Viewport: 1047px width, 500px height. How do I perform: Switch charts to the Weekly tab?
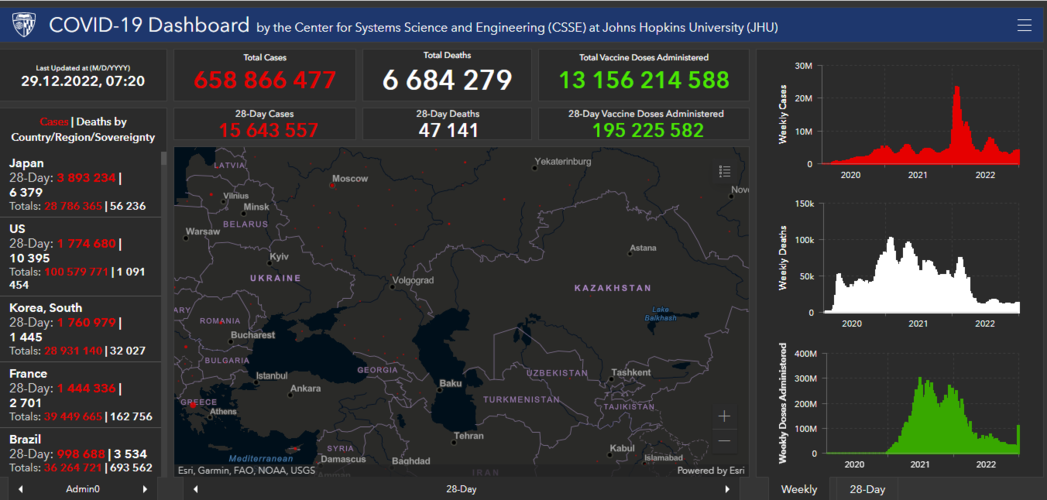799,489
